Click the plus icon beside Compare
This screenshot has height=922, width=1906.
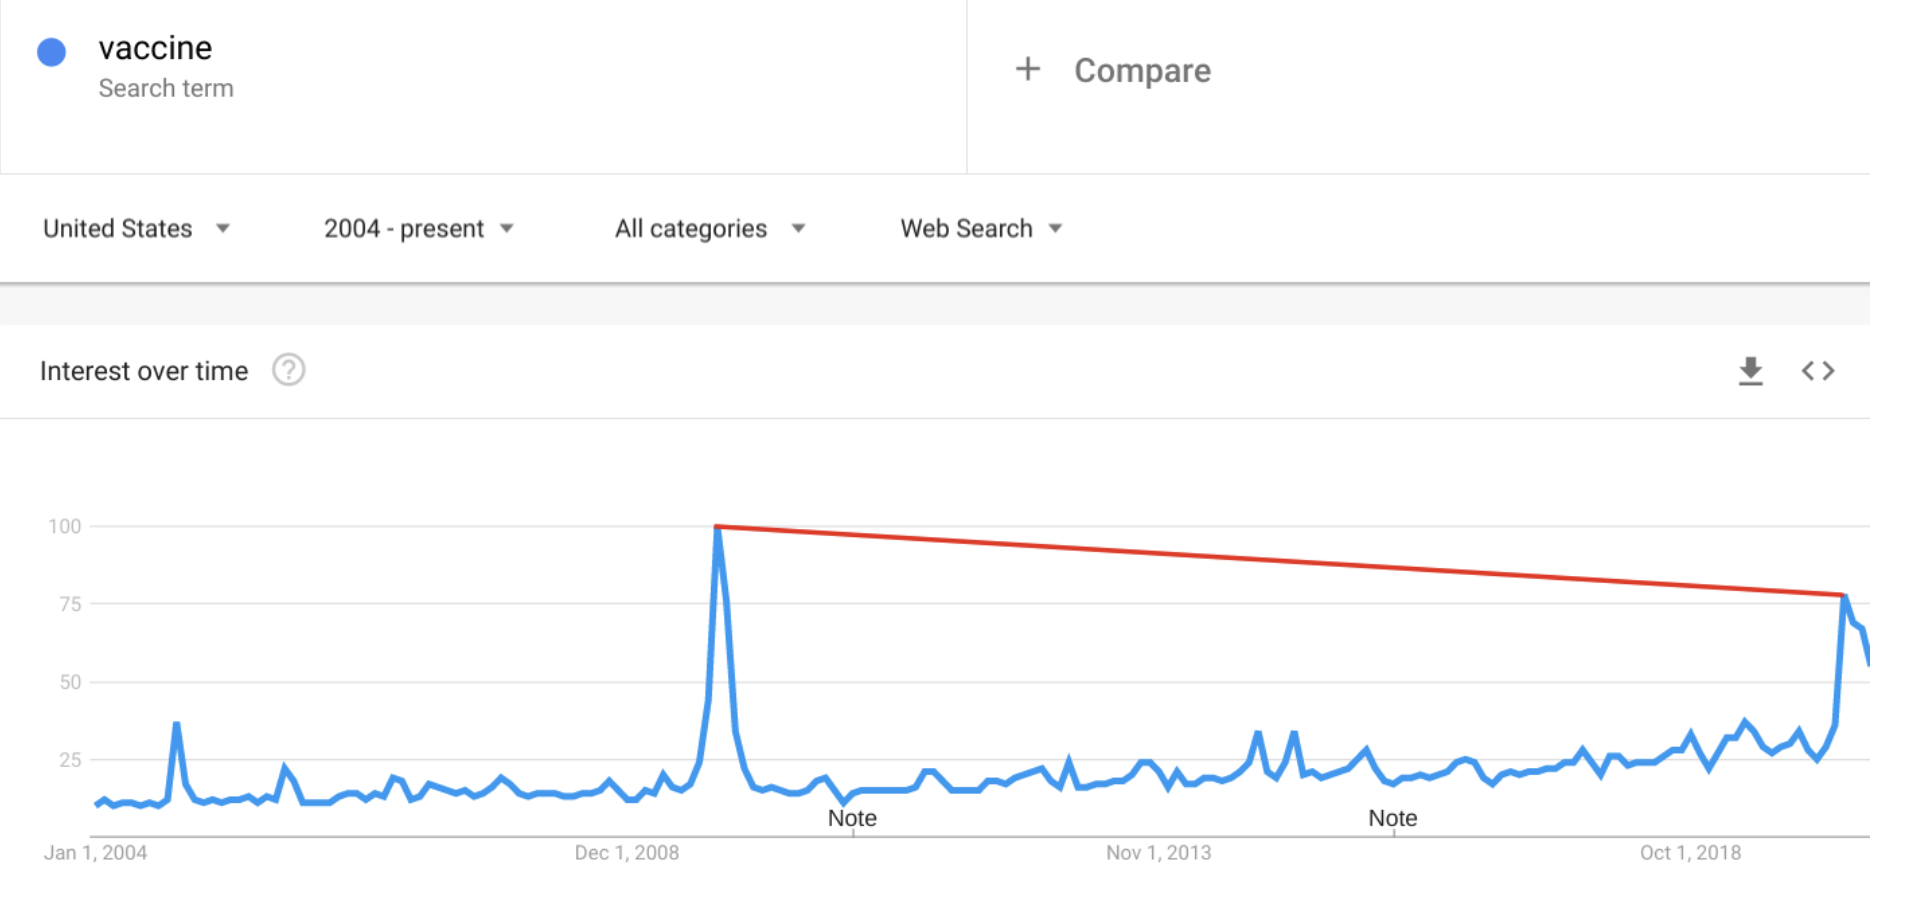coord(1028,69)
